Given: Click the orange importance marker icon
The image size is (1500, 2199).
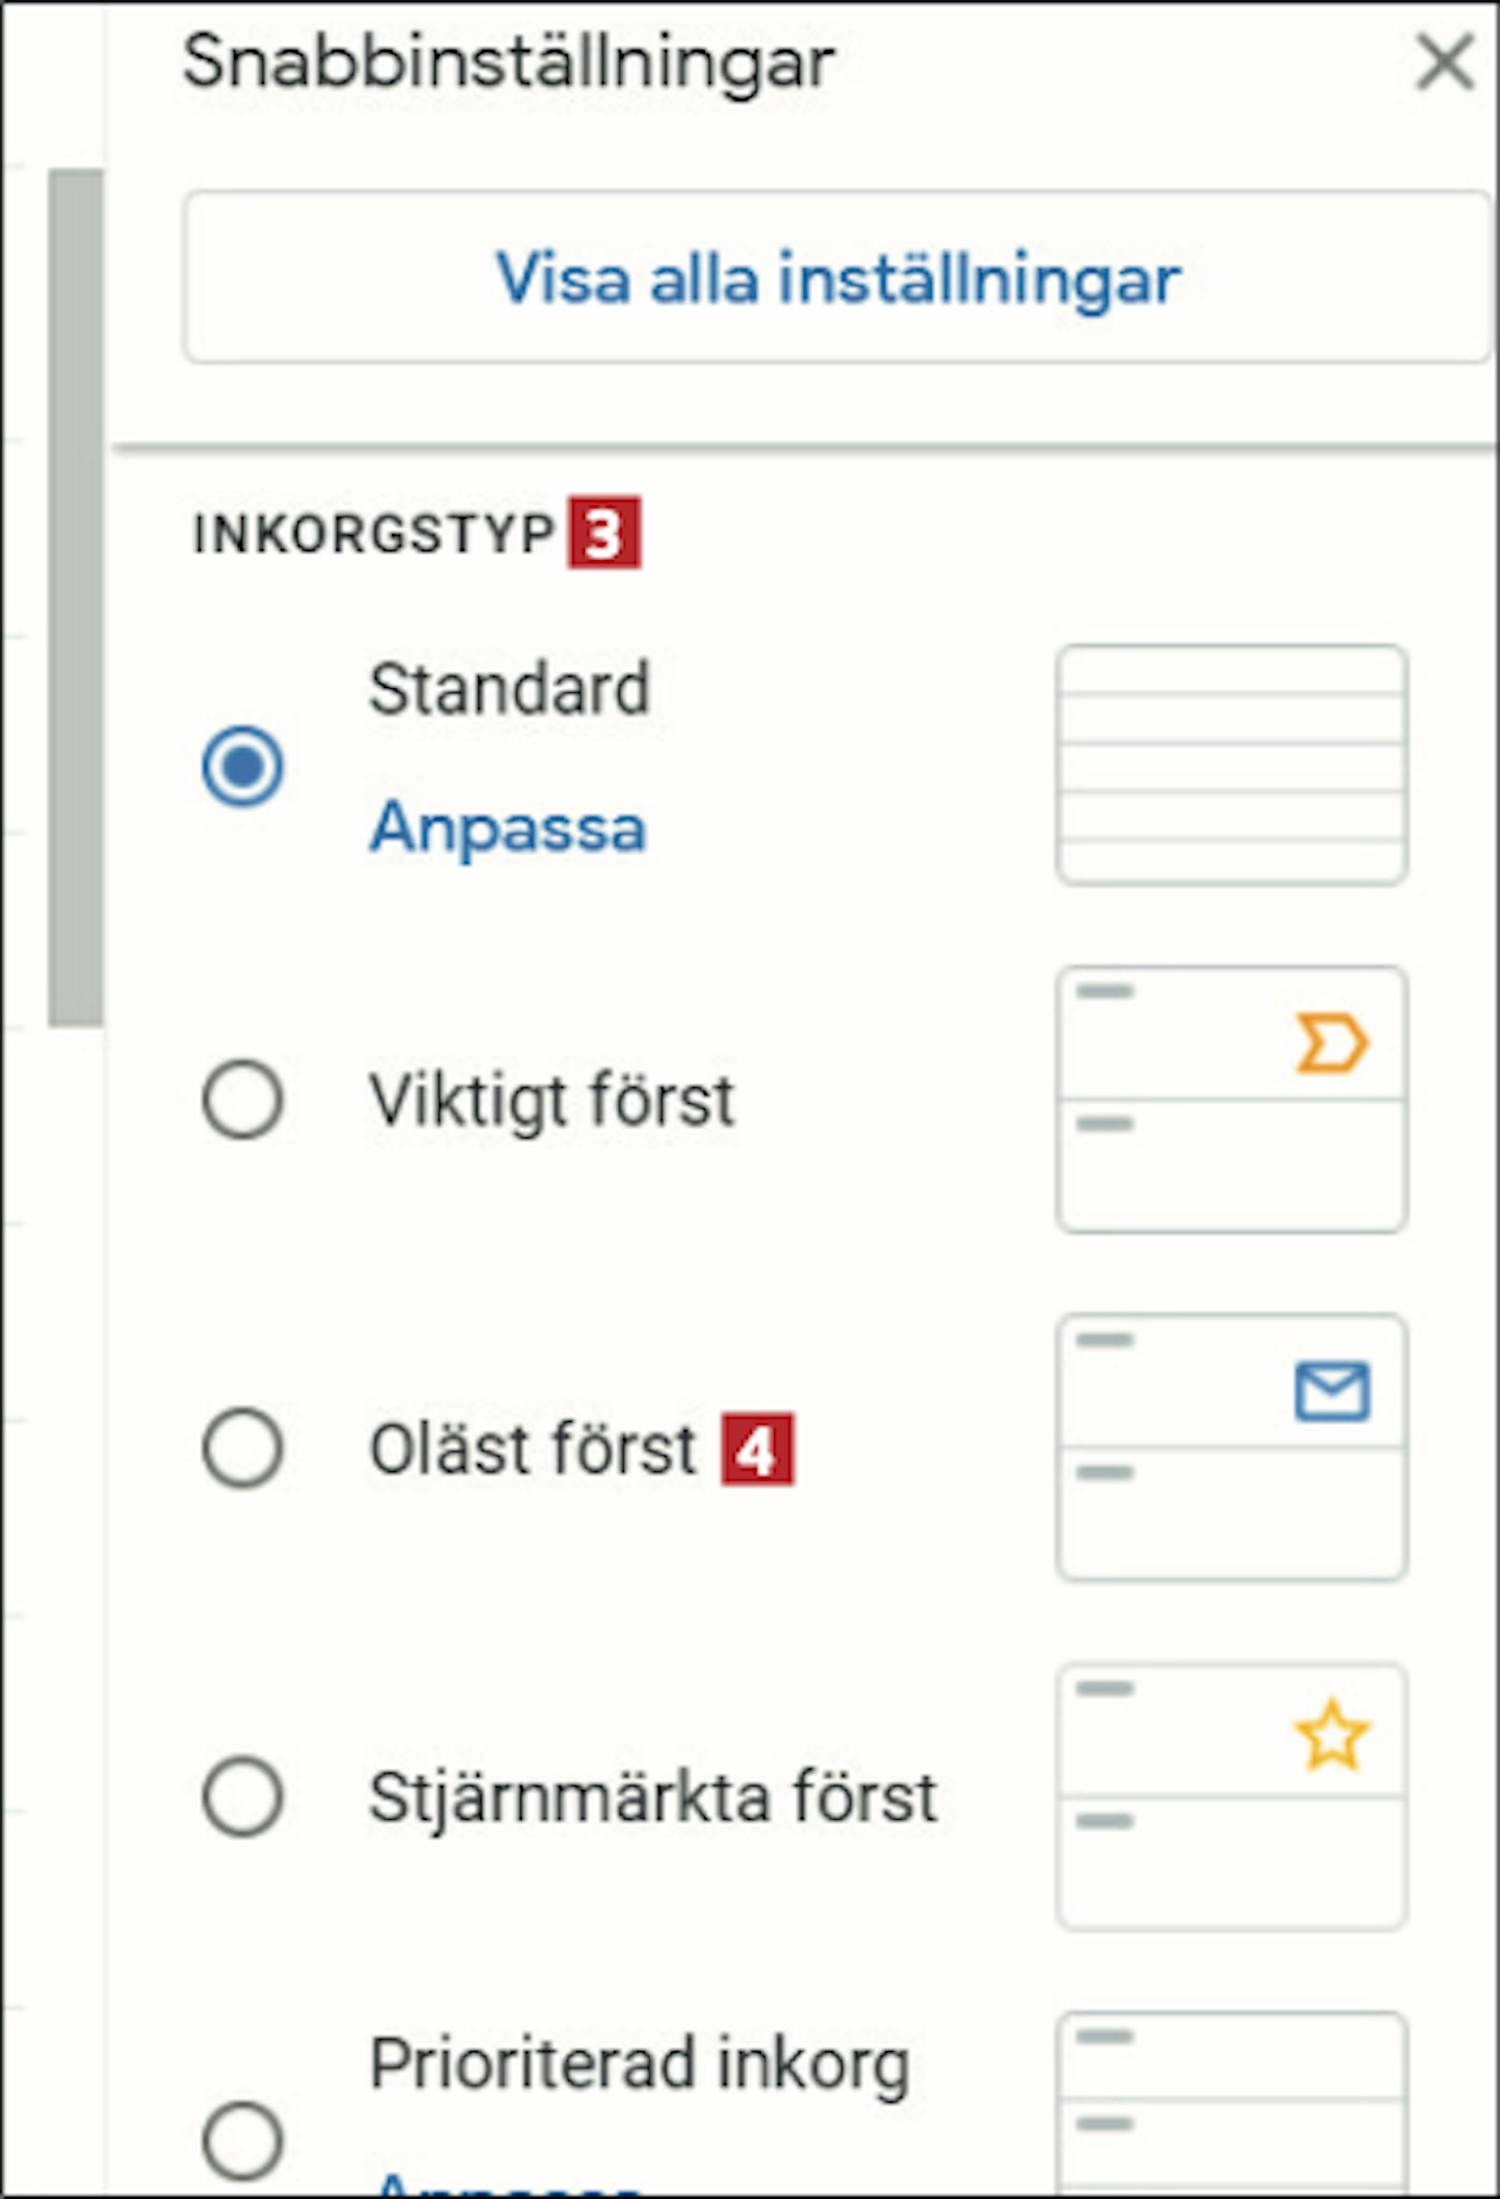Looking at the screenshot, I should pyautogui.click(x=1330, y=1044).
